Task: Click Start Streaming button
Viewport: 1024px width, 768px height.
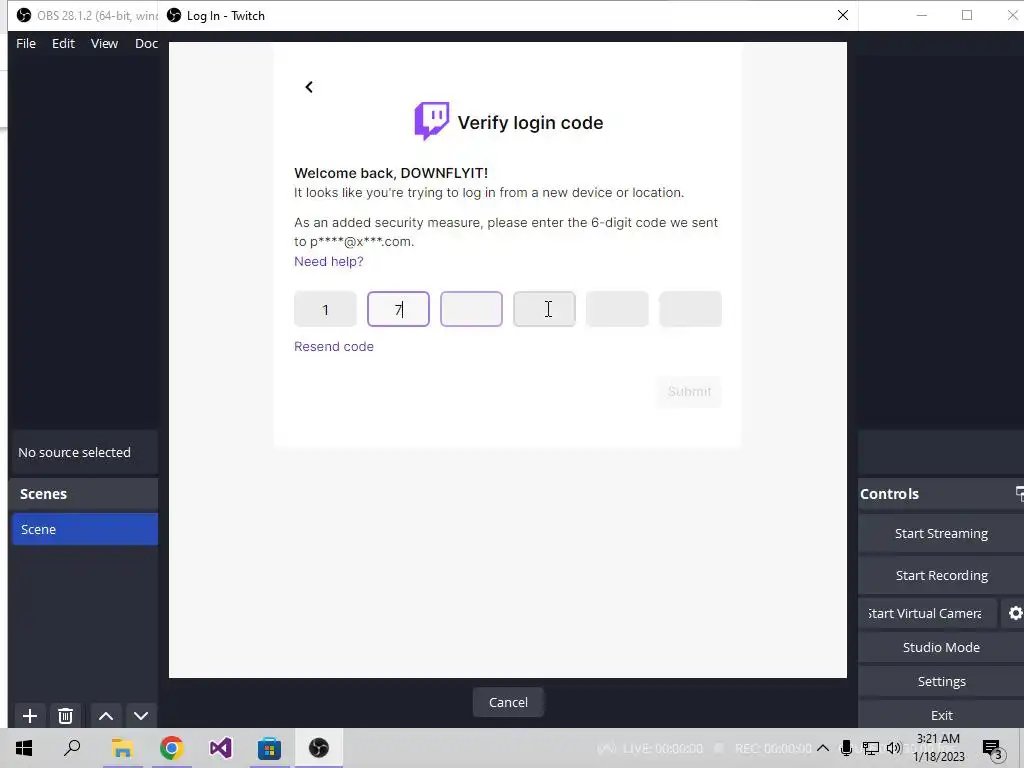Action: click(x=941, y=533)
